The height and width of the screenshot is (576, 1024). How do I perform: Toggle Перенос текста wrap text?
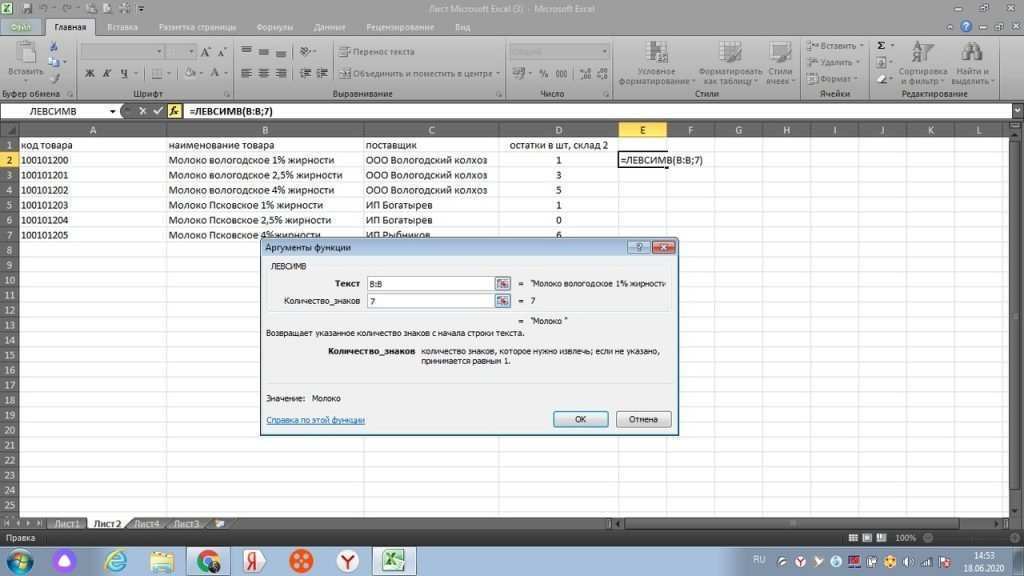(x=377, y=52)
